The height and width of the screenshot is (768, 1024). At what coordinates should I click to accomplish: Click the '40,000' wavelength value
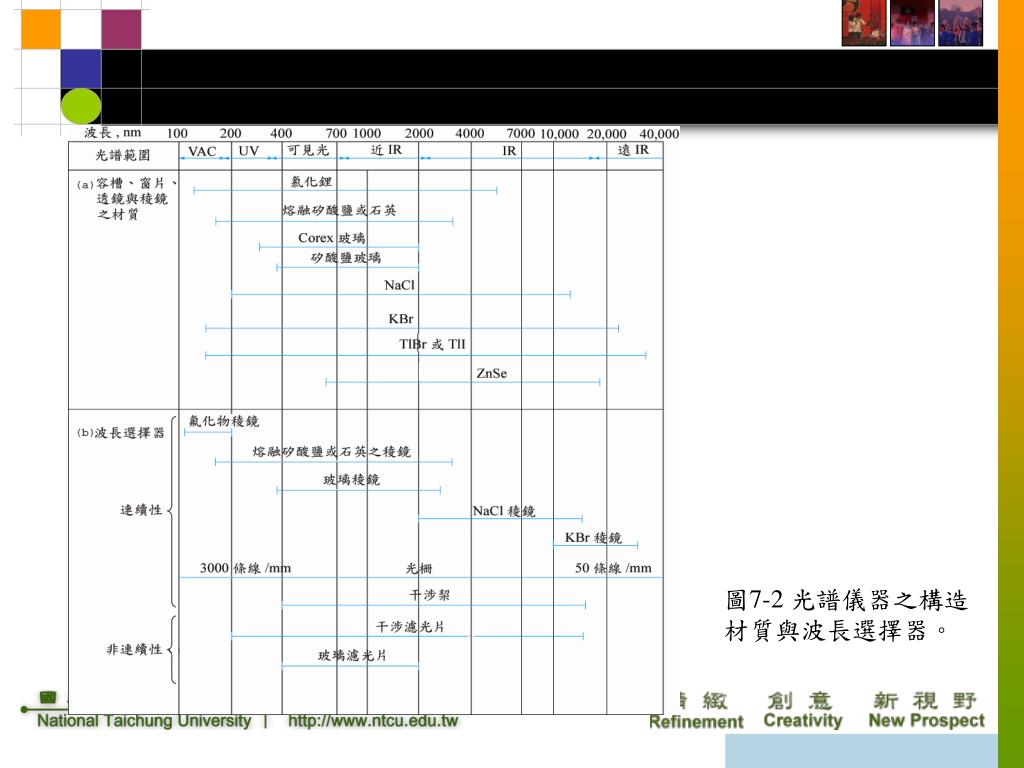[x=659, y=134]
